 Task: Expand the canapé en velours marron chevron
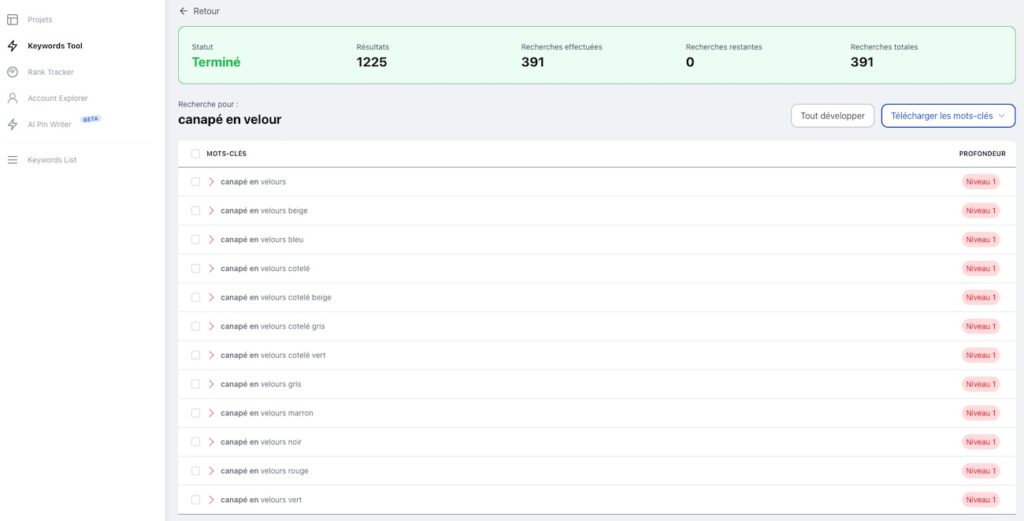(211, 413)
